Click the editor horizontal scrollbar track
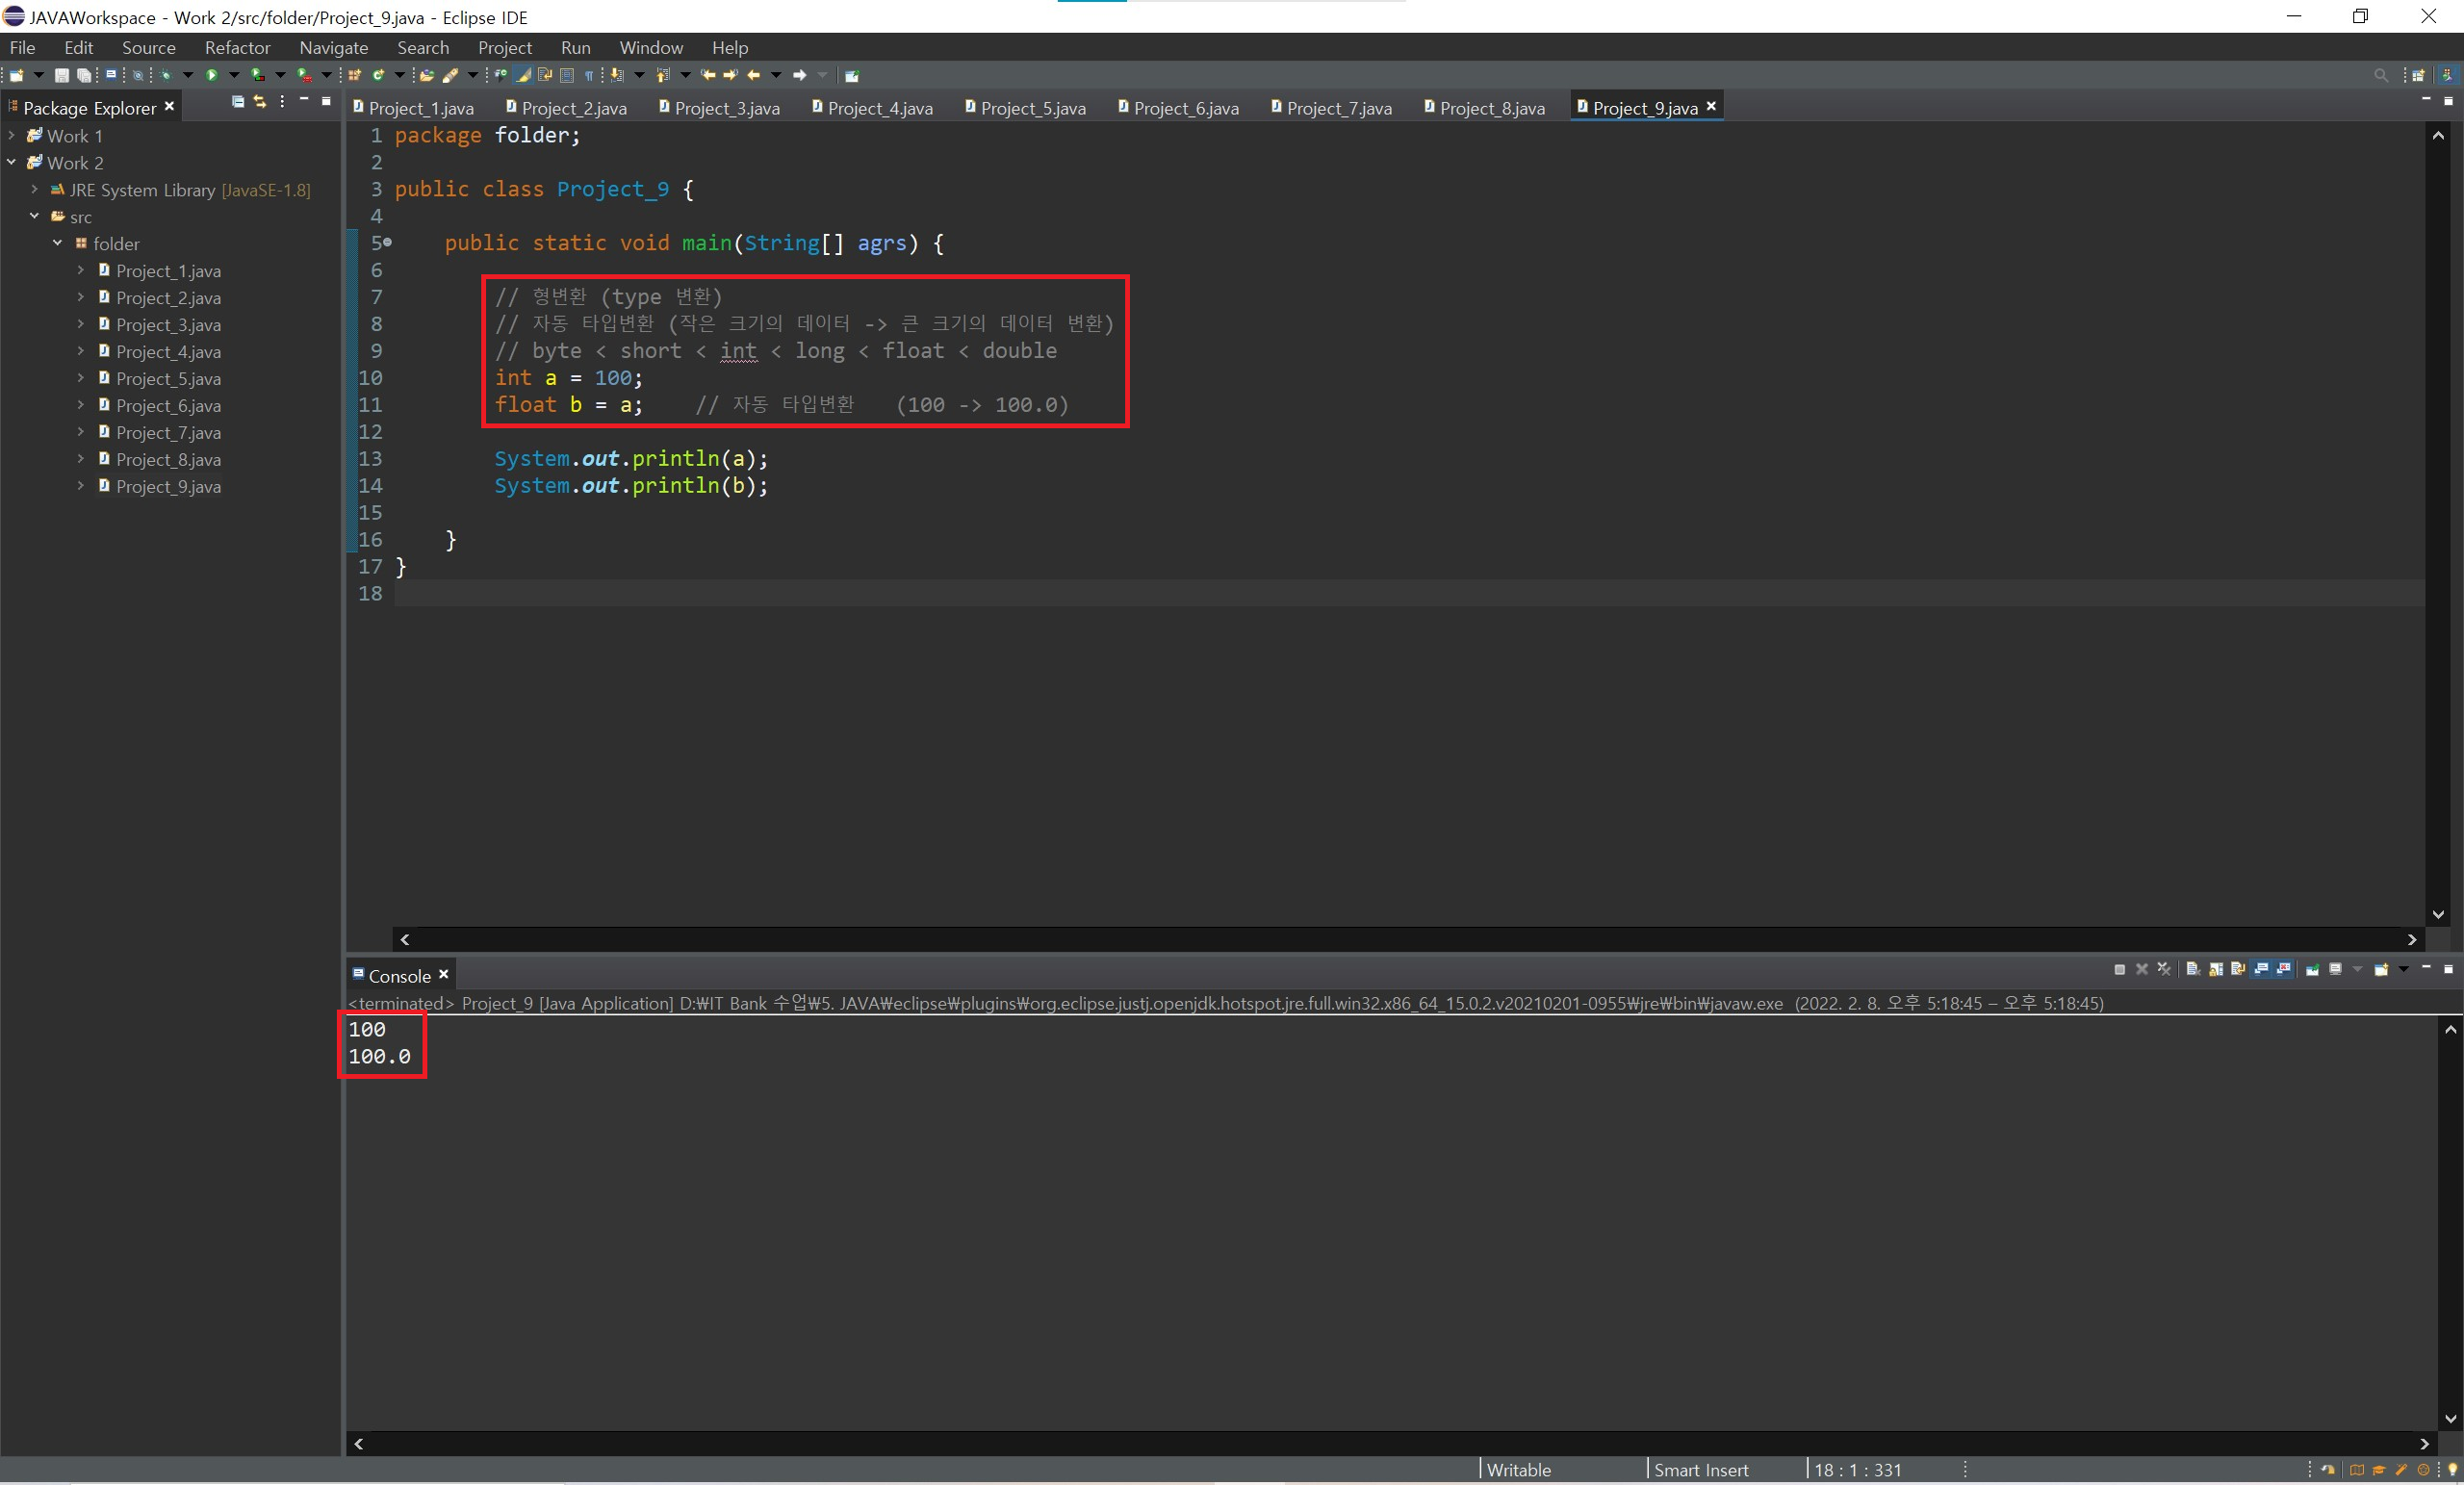Screen dimensions: 2464x1485 tap(1400, 939)
